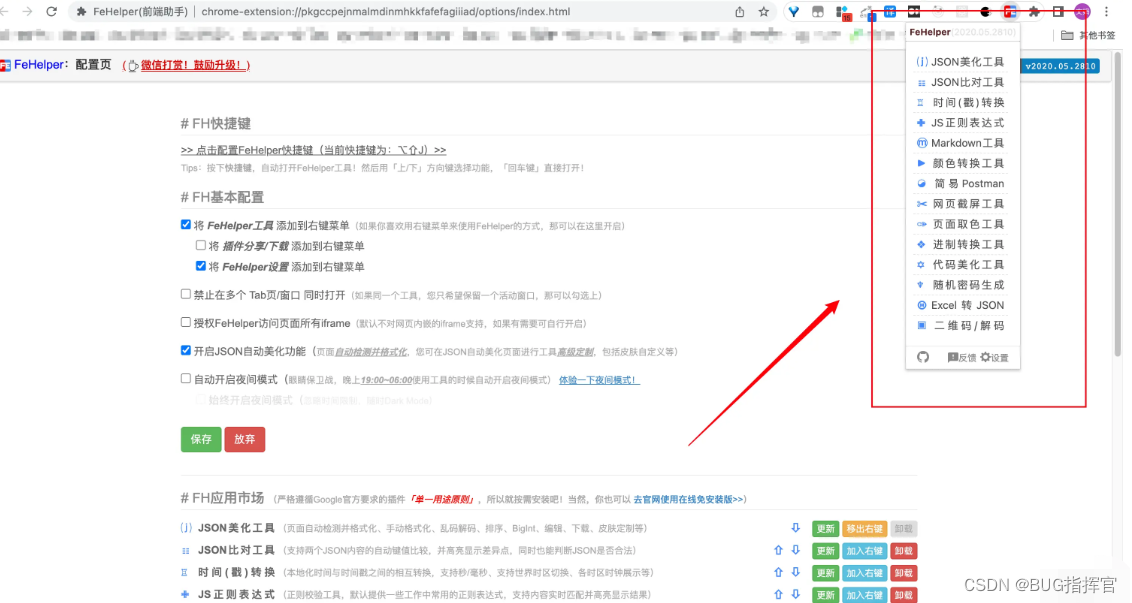
Task: Open the extension icon with red 15 badge
Action: (843, 12)
